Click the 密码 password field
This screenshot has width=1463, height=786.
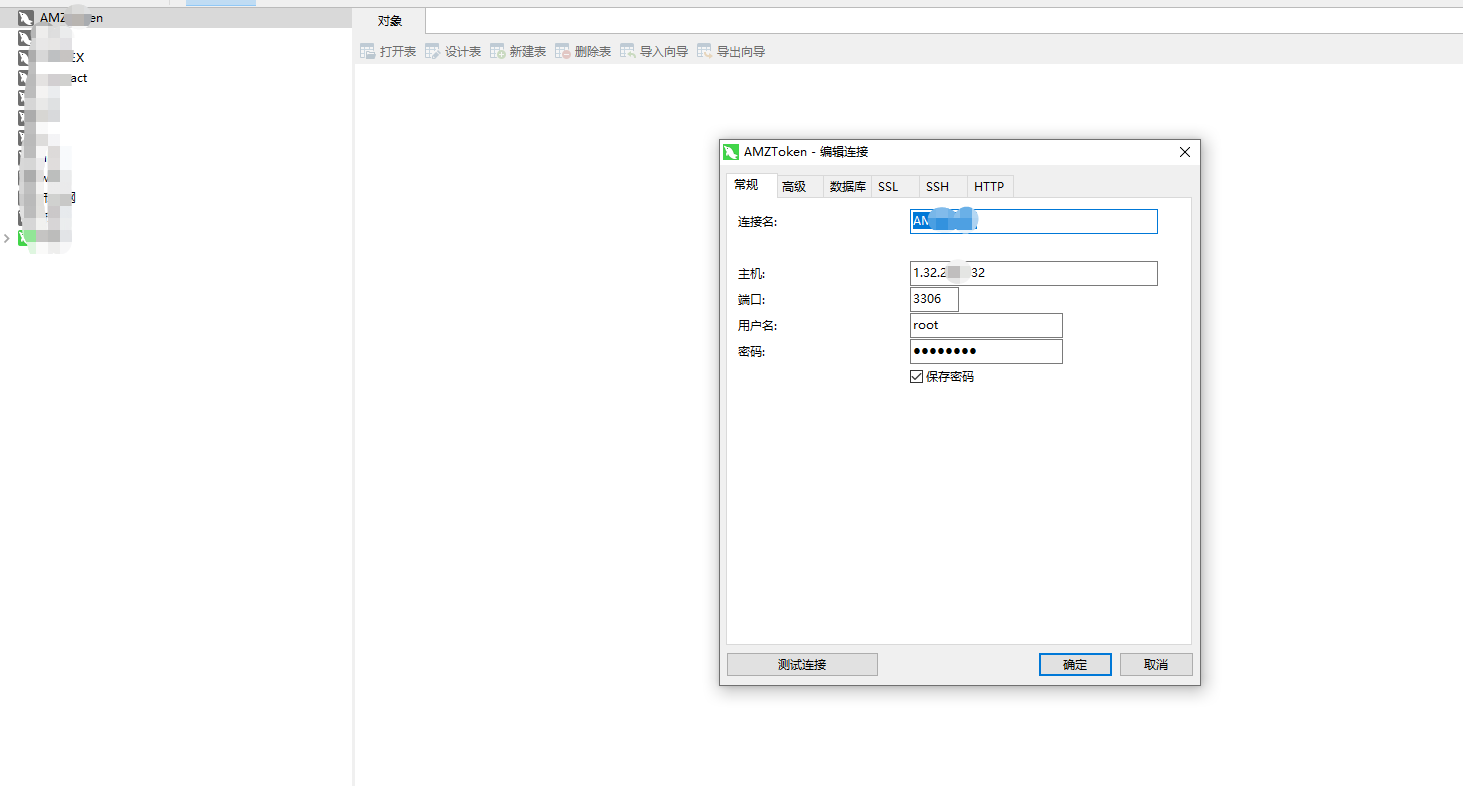tap(986, 351)
